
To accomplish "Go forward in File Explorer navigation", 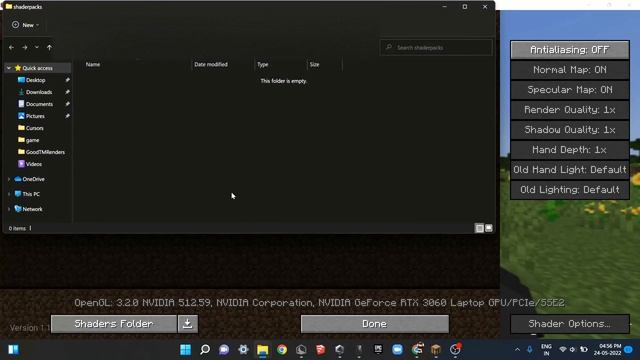I will coord(25,48).
